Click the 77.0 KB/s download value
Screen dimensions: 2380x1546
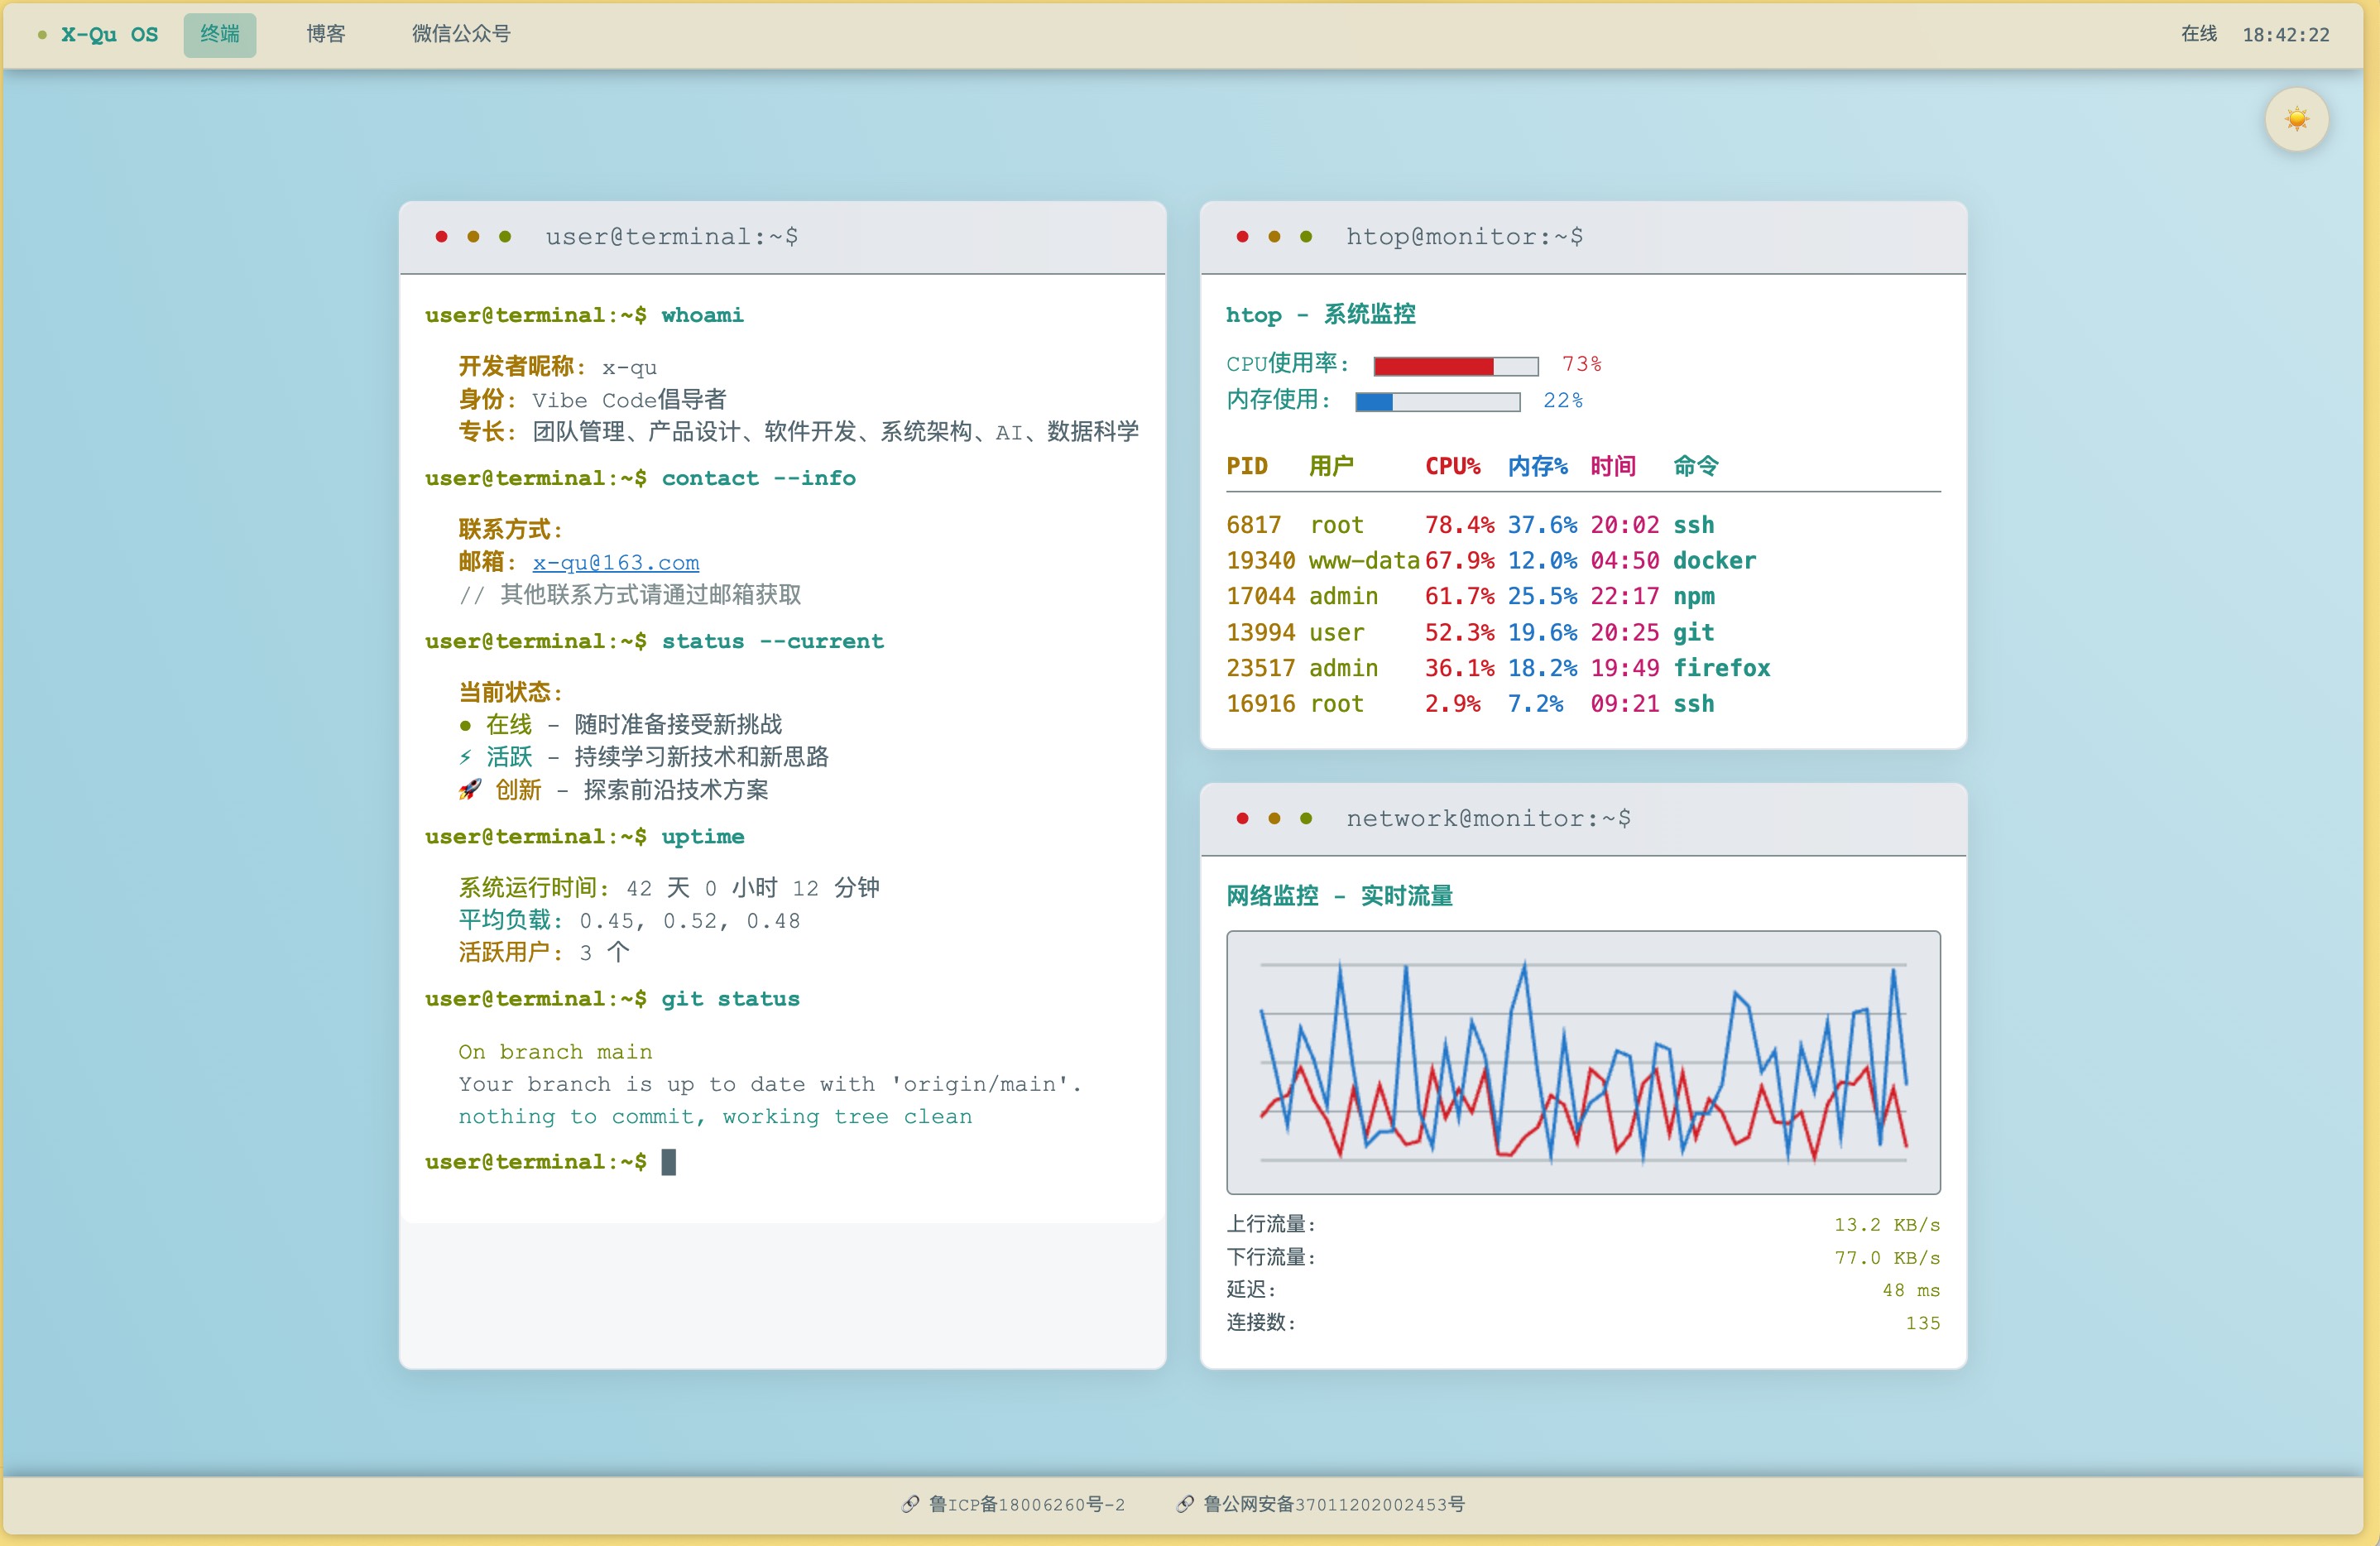tap(1887, 1258)
